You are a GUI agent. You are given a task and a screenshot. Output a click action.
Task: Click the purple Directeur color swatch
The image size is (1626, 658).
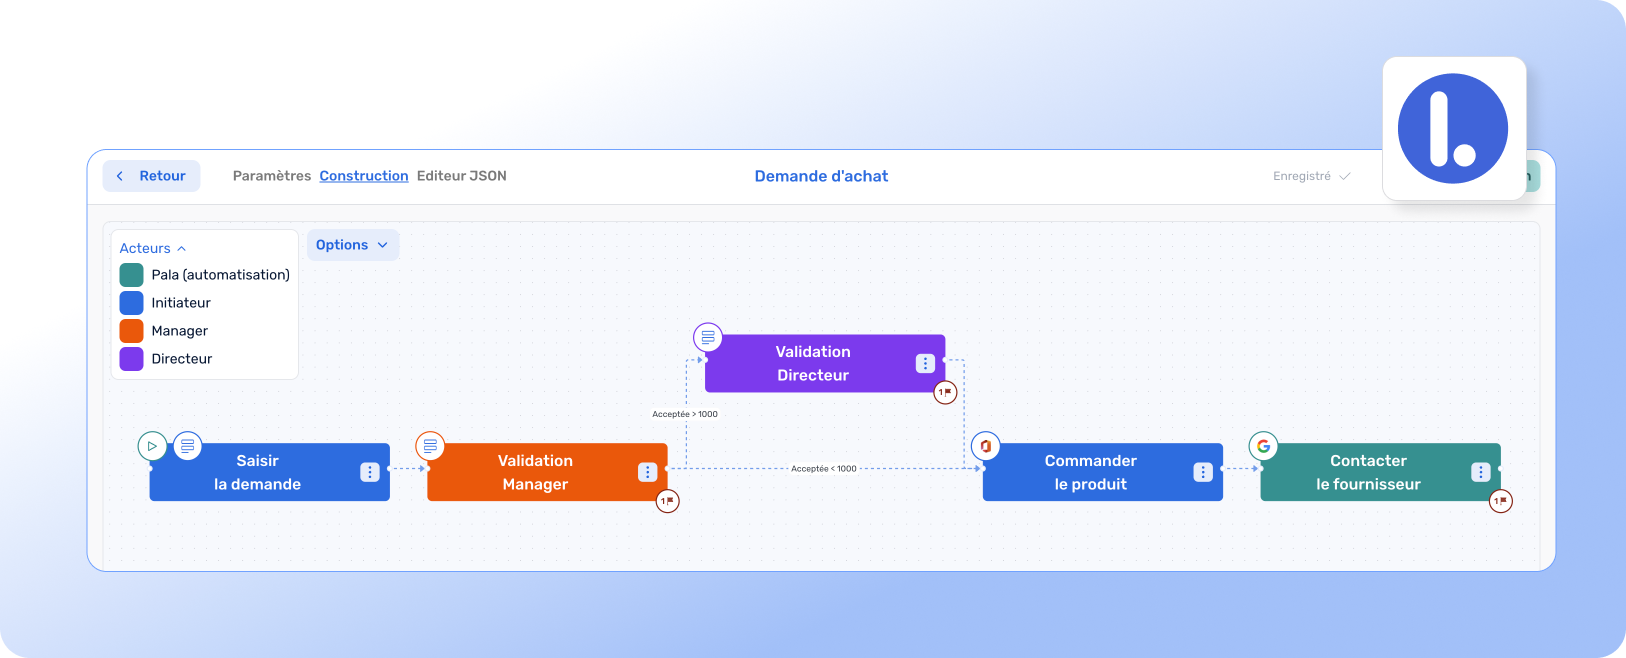pyautogui.click(x=131, y=359)
